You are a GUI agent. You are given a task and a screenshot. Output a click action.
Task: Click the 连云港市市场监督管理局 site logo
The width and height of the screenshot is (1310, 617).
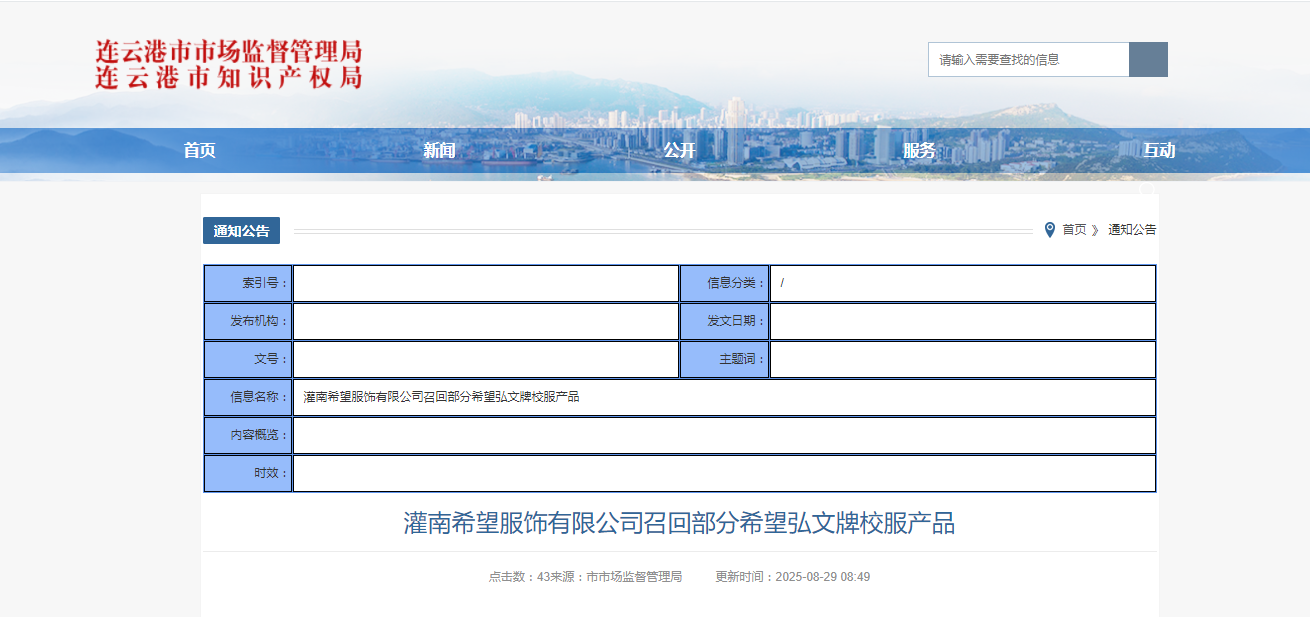click(x=228, y=64)
